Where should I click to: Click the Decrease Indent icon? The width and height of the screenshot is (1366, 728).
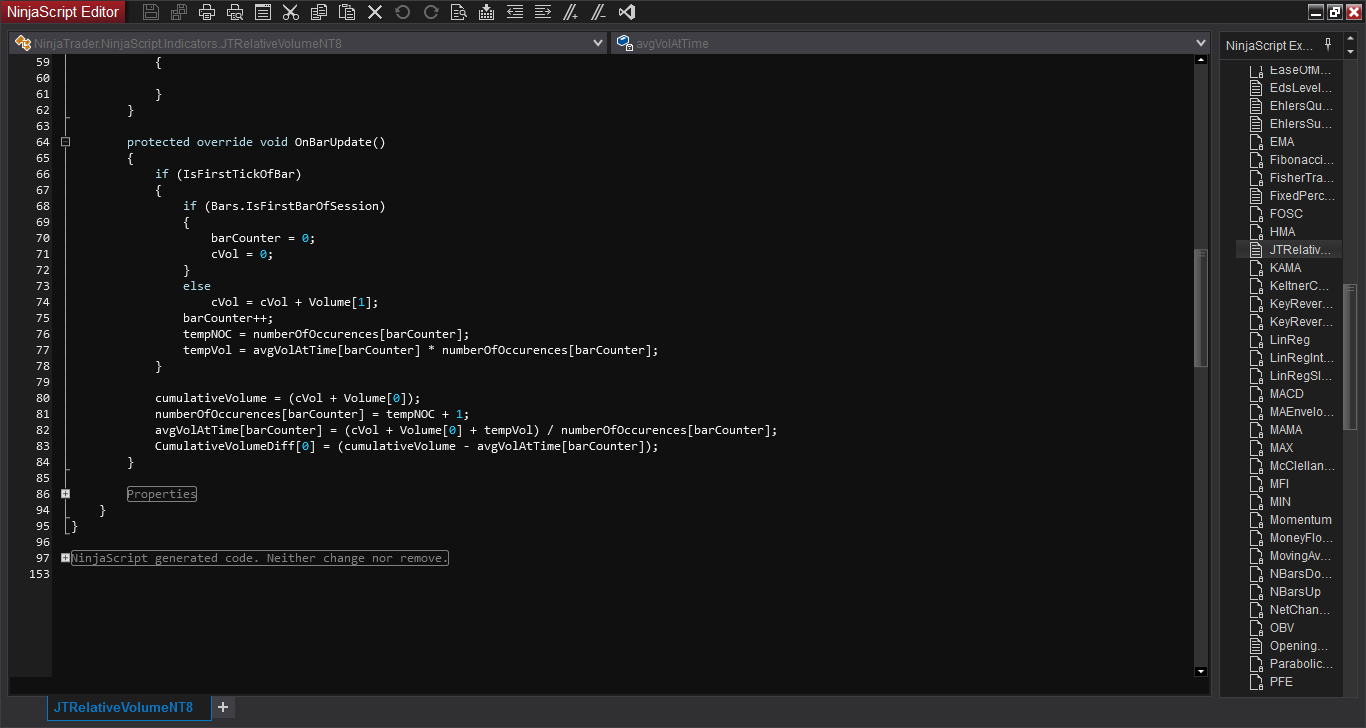coord(515,12)
